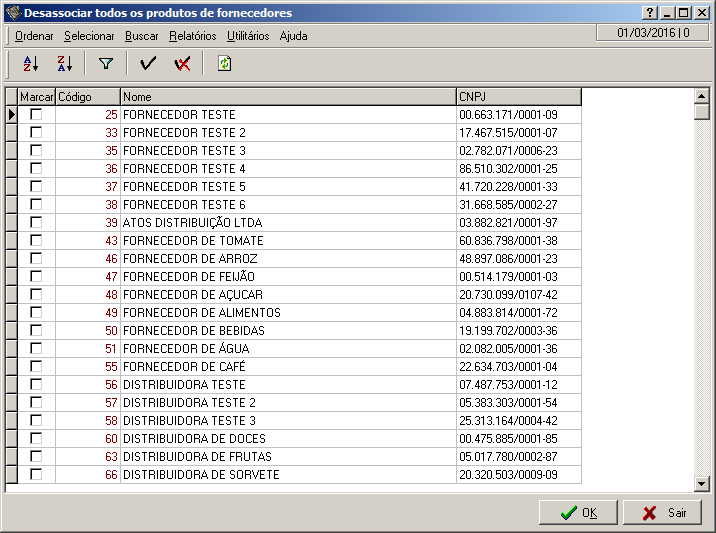Mark the ATOS DISTRIBUIÇÃO LTDA checkbox
Viewport: 716px width, 533px height.
pyautogui.click(x=36, y=223)
